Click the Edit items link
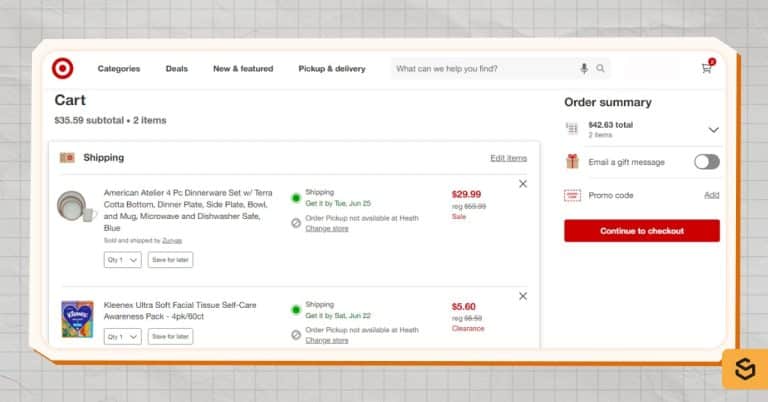Screen dimensions: 768x402 coord(508,158)
